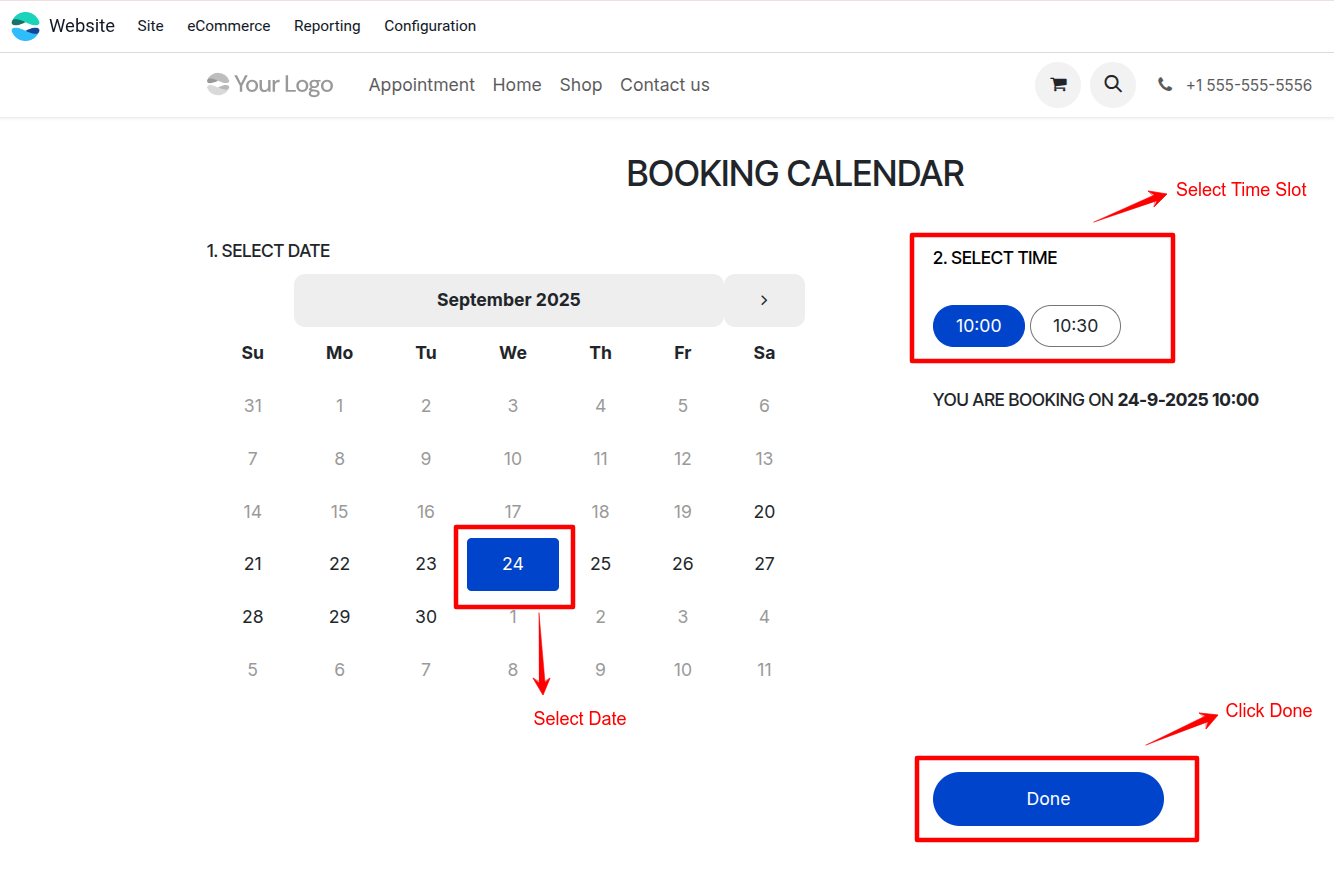Go to the Shop page
The image size is (1334, 894).
581,84
